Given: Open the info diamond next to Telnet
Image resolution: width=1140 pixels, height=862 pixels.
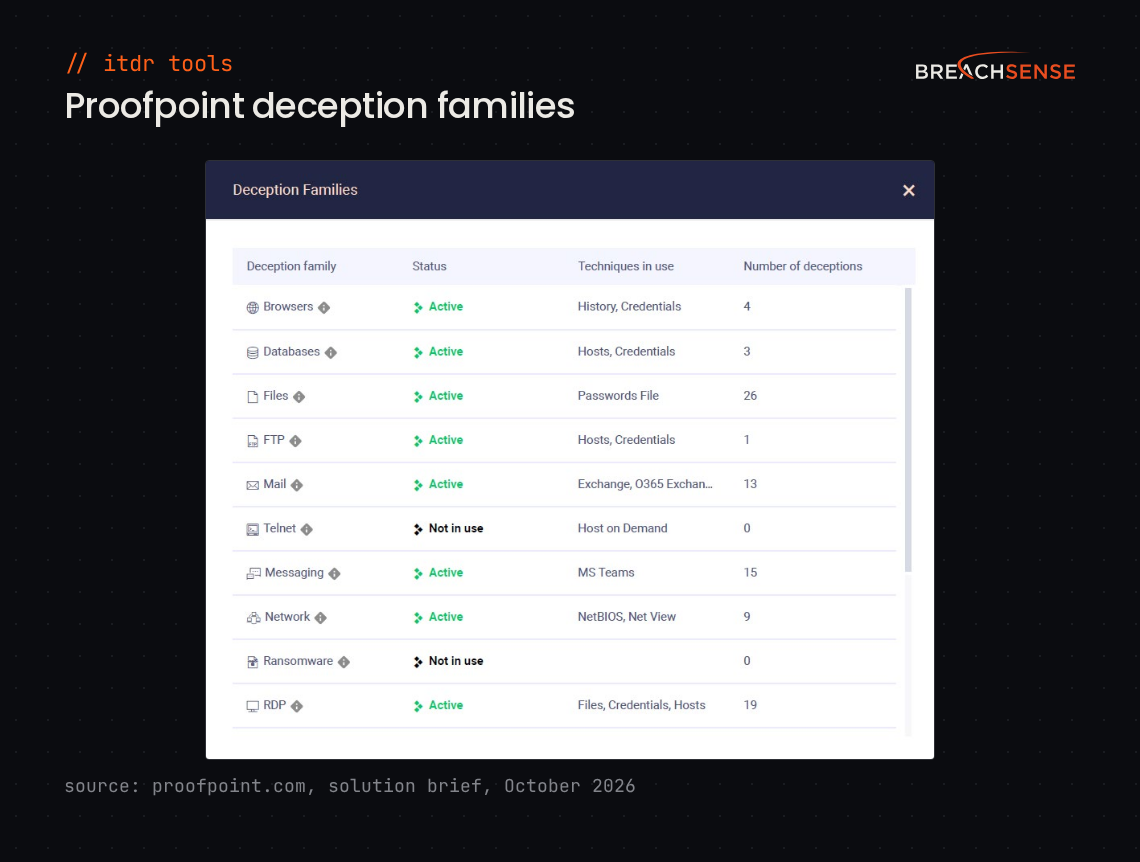Looking at the screenshot, I should coord(307,530).
